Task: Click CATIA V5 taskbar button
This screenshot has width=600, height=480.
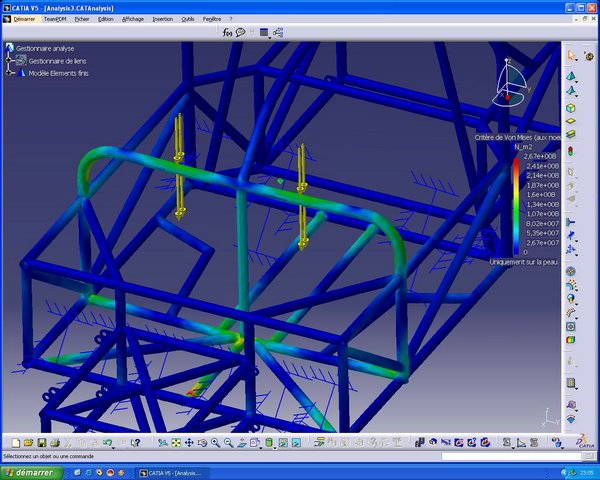Action: tap(171, 473)
